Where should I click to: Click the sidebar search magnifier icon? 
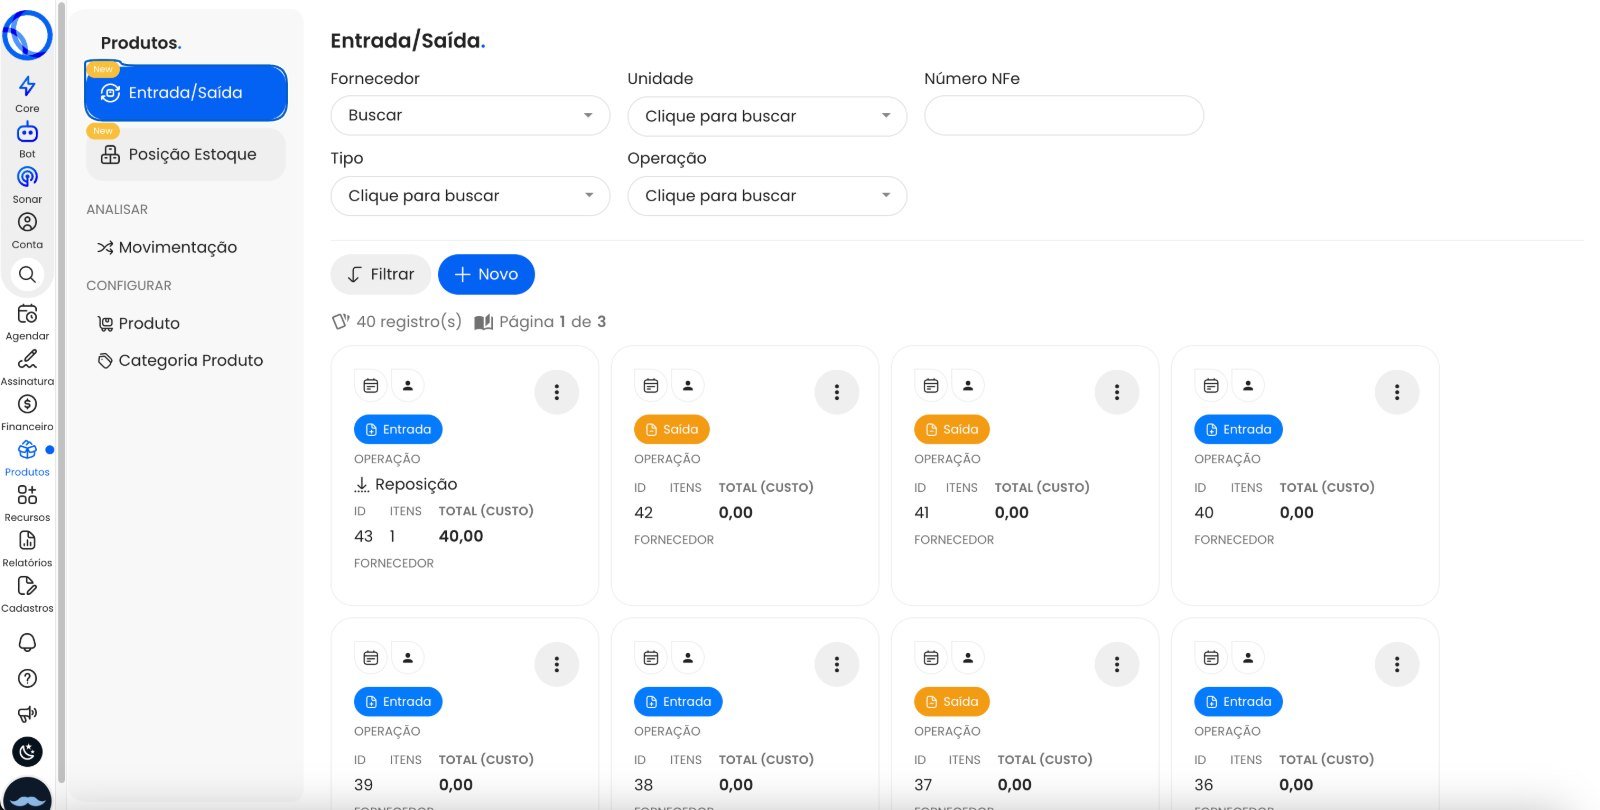click(x=27, y=274)
